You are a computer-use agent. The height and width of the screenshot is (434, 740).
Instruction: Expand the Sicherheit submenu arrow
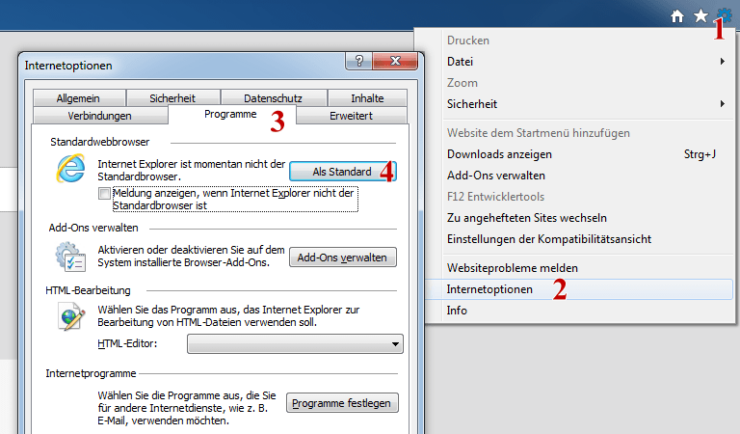coord(722,104)
